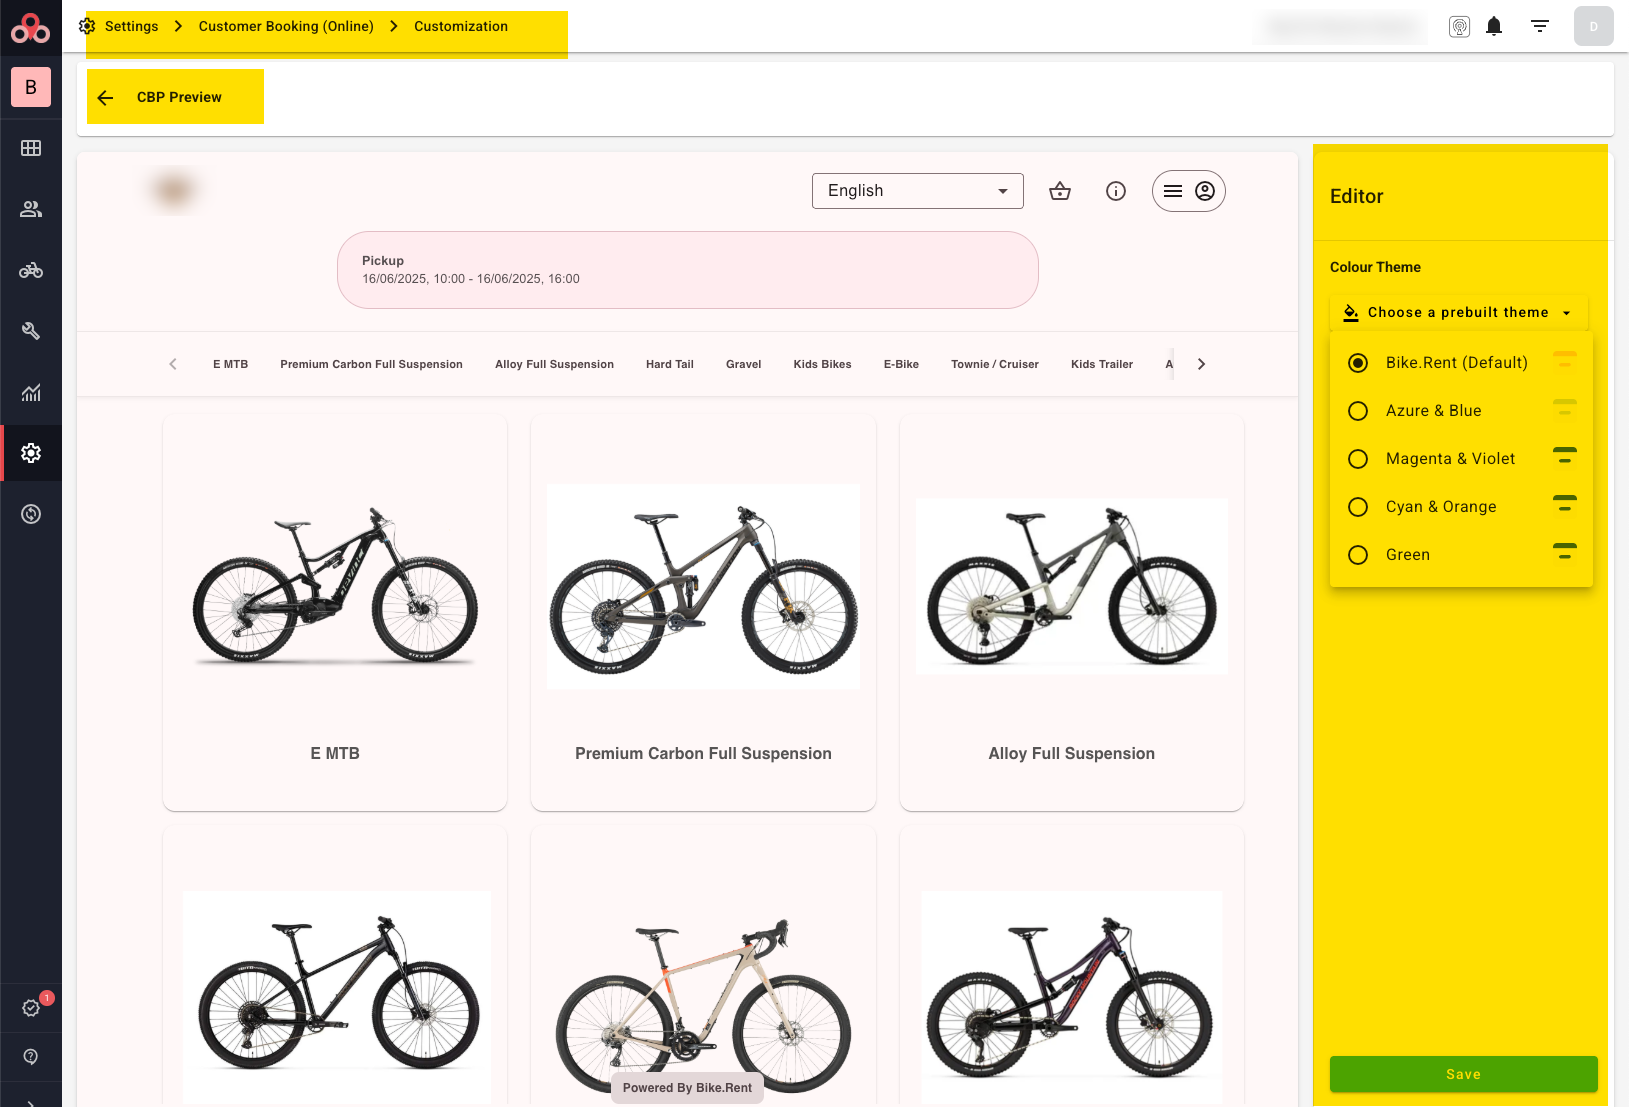
Task: Switch to Hard Tail category tab
Action: pos(670,364)
